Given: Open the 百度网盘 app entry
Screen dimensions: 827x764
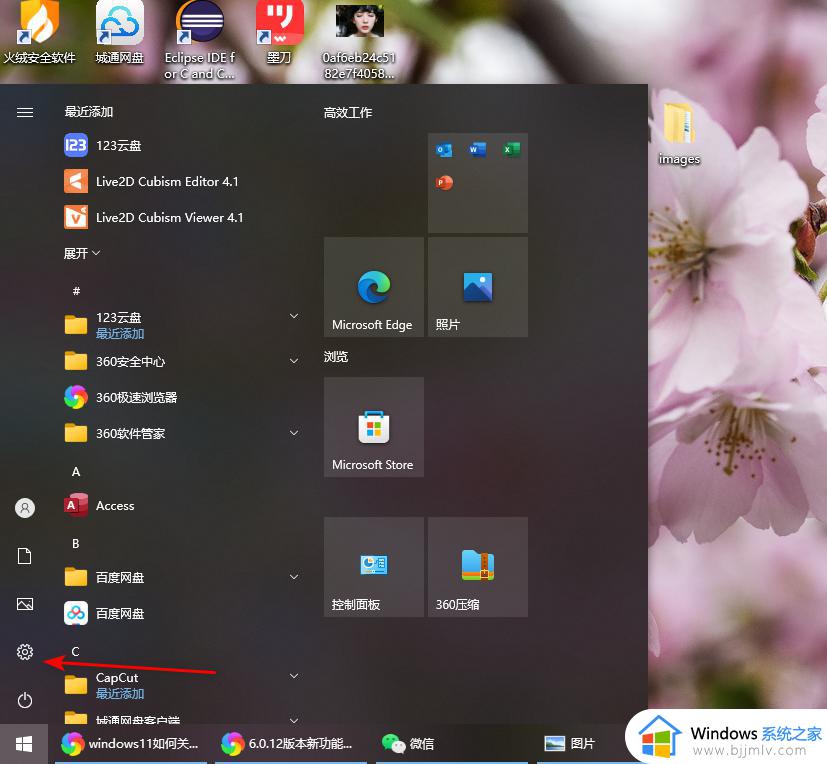Looking at the screenshot, I should [x=181, y=613].
